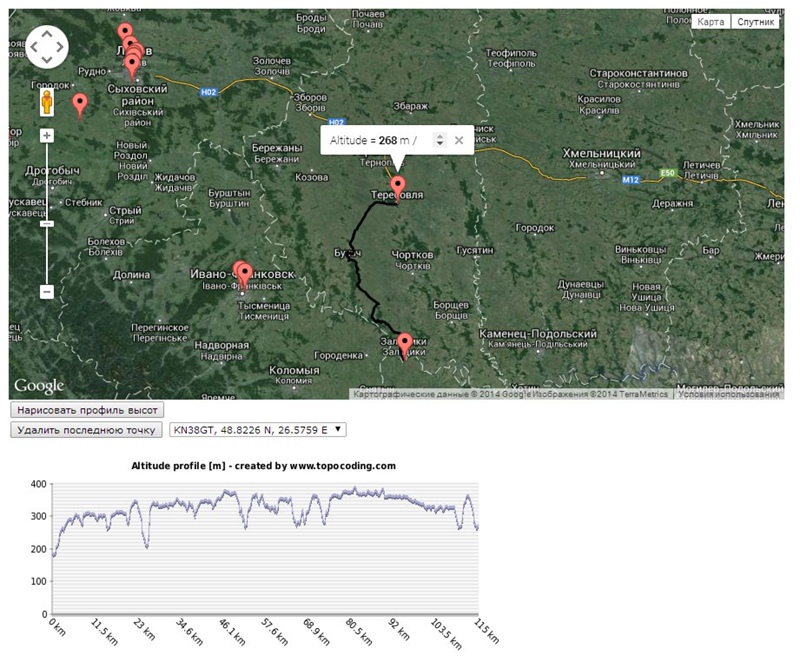Image resolution: width=807 pixels, height=662 pixels.
Task: Click the red marker at Залещики
Action: pyautogui.click(x=405, y=343)
